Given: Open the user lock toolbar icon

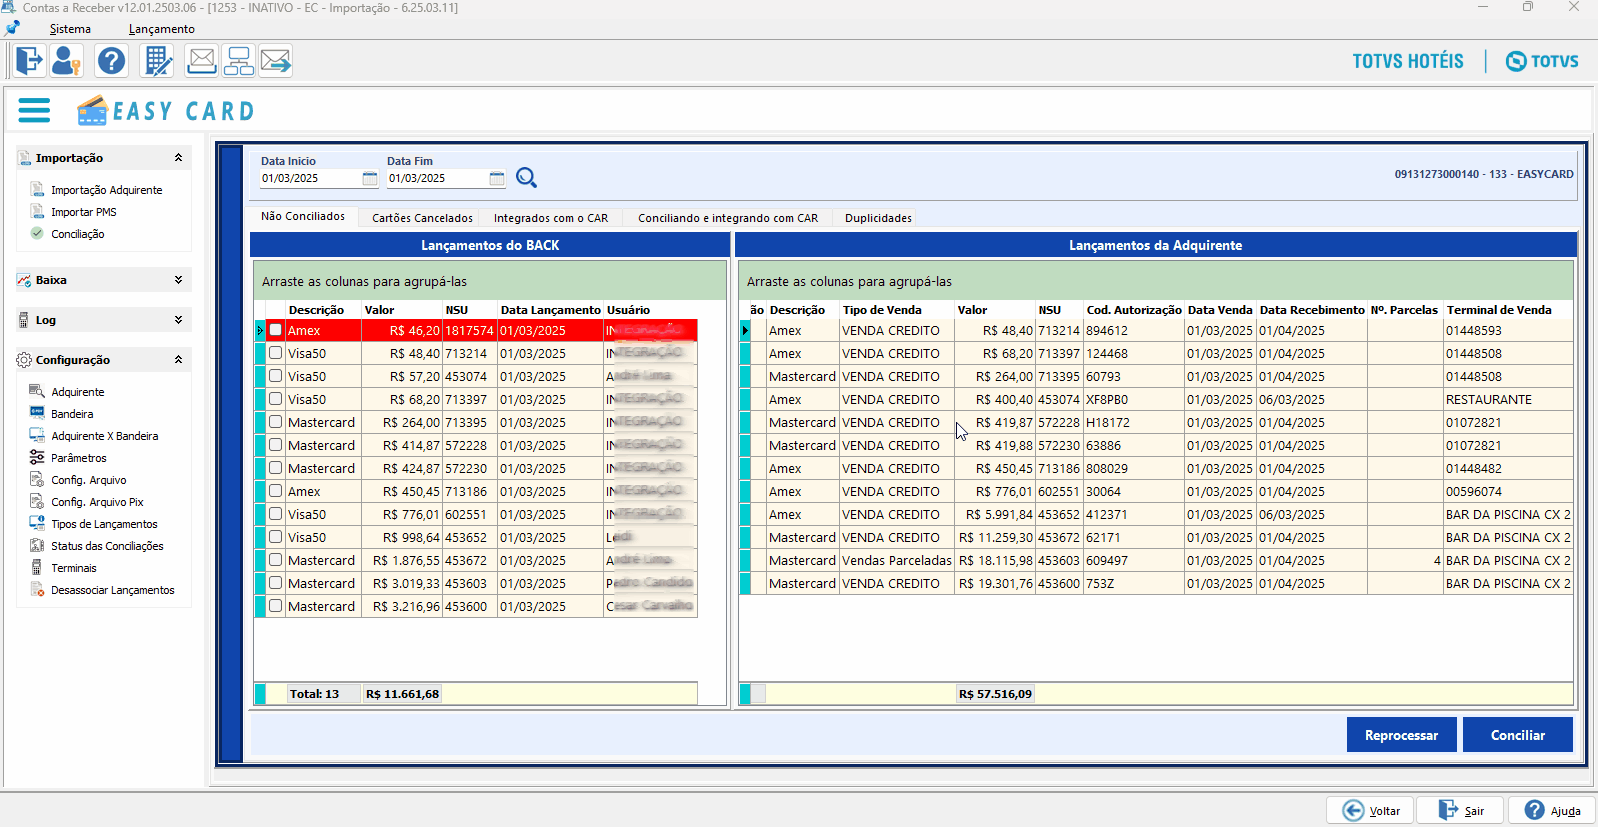Looking at the screenshot, I should [67, 61].
